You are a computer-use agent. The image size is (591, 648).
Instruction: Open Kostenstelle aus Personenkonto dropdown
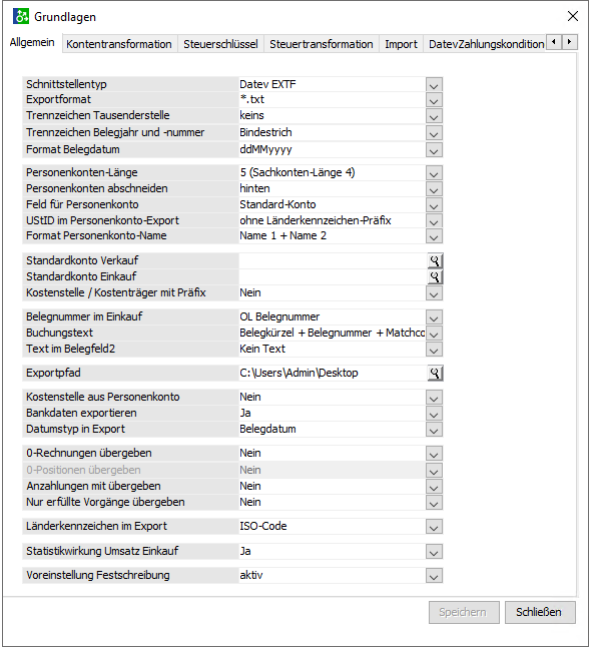coord(434,397)
